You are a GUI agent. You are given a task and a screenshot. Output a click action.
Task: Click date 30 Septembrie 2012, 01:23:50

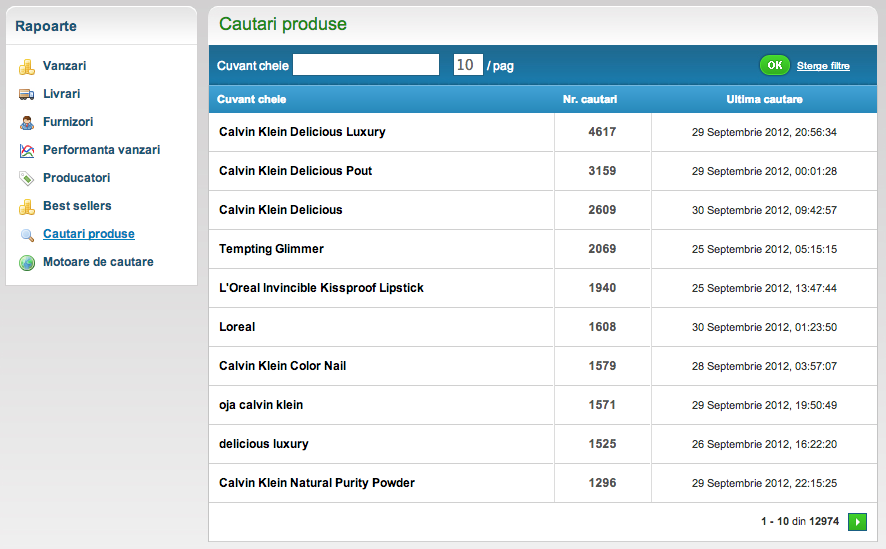pos(765,327)
